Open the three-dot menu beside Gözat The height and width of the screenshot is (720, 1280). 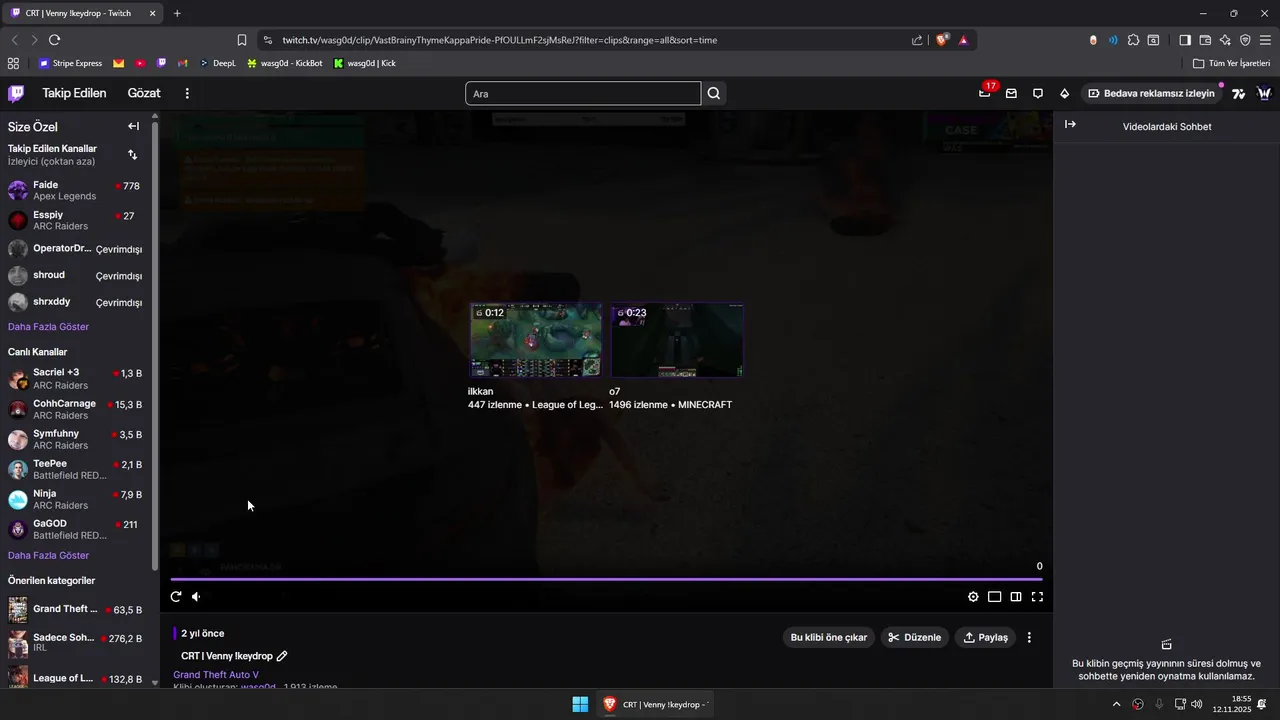(x=187, y=93)
